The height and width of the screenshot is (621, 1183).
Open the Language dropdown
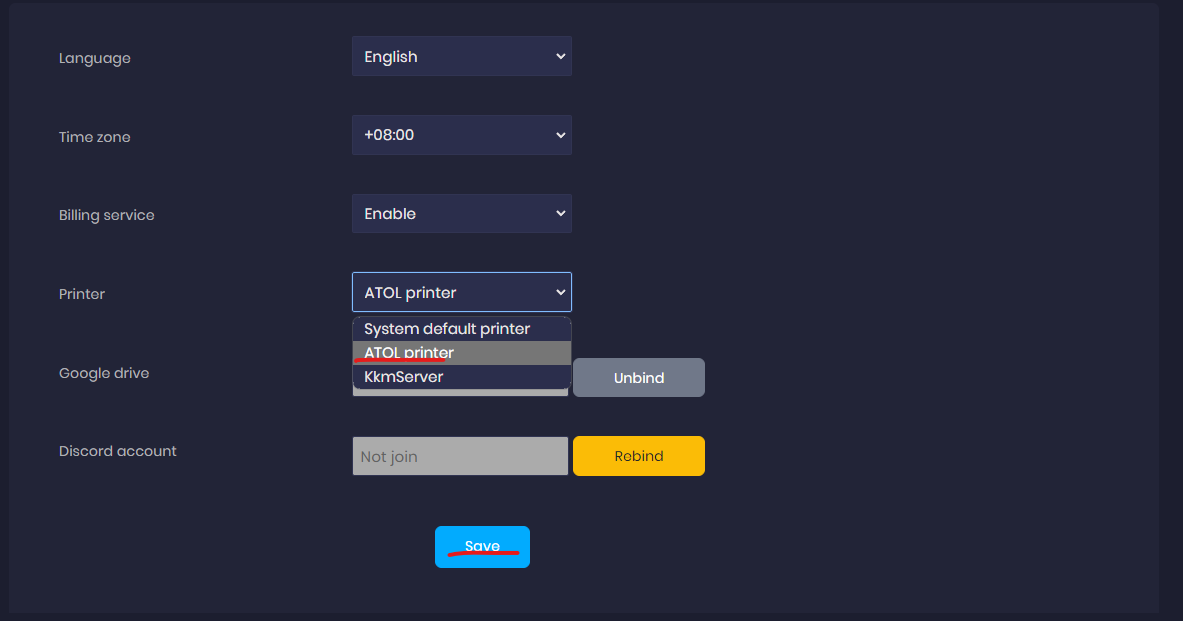click(x=461, y=57)
